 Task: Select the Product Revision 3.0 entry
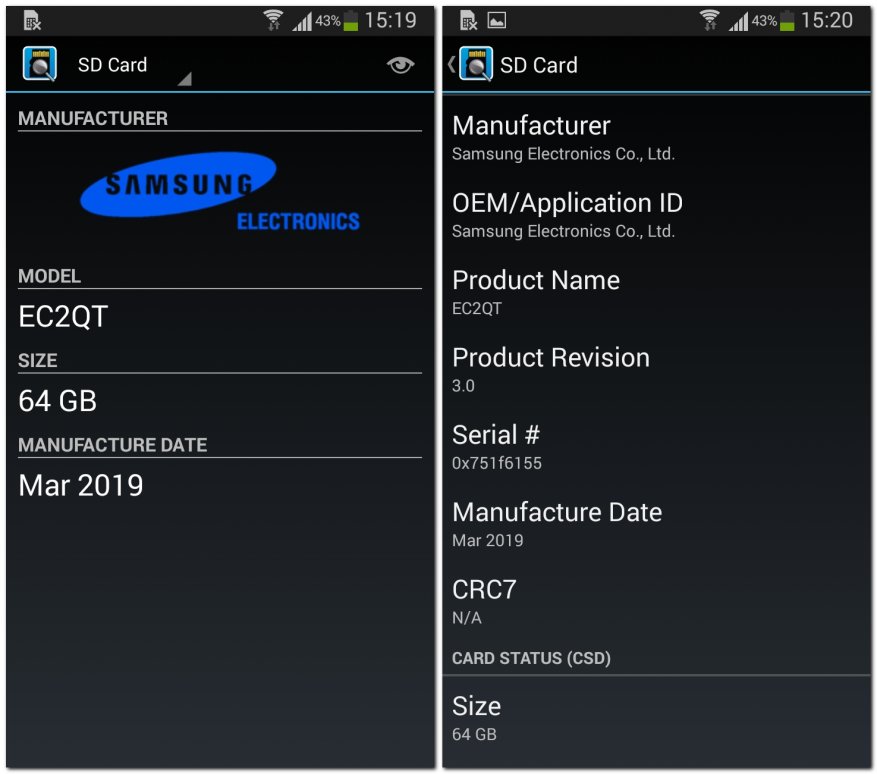[x=657, y=370]
